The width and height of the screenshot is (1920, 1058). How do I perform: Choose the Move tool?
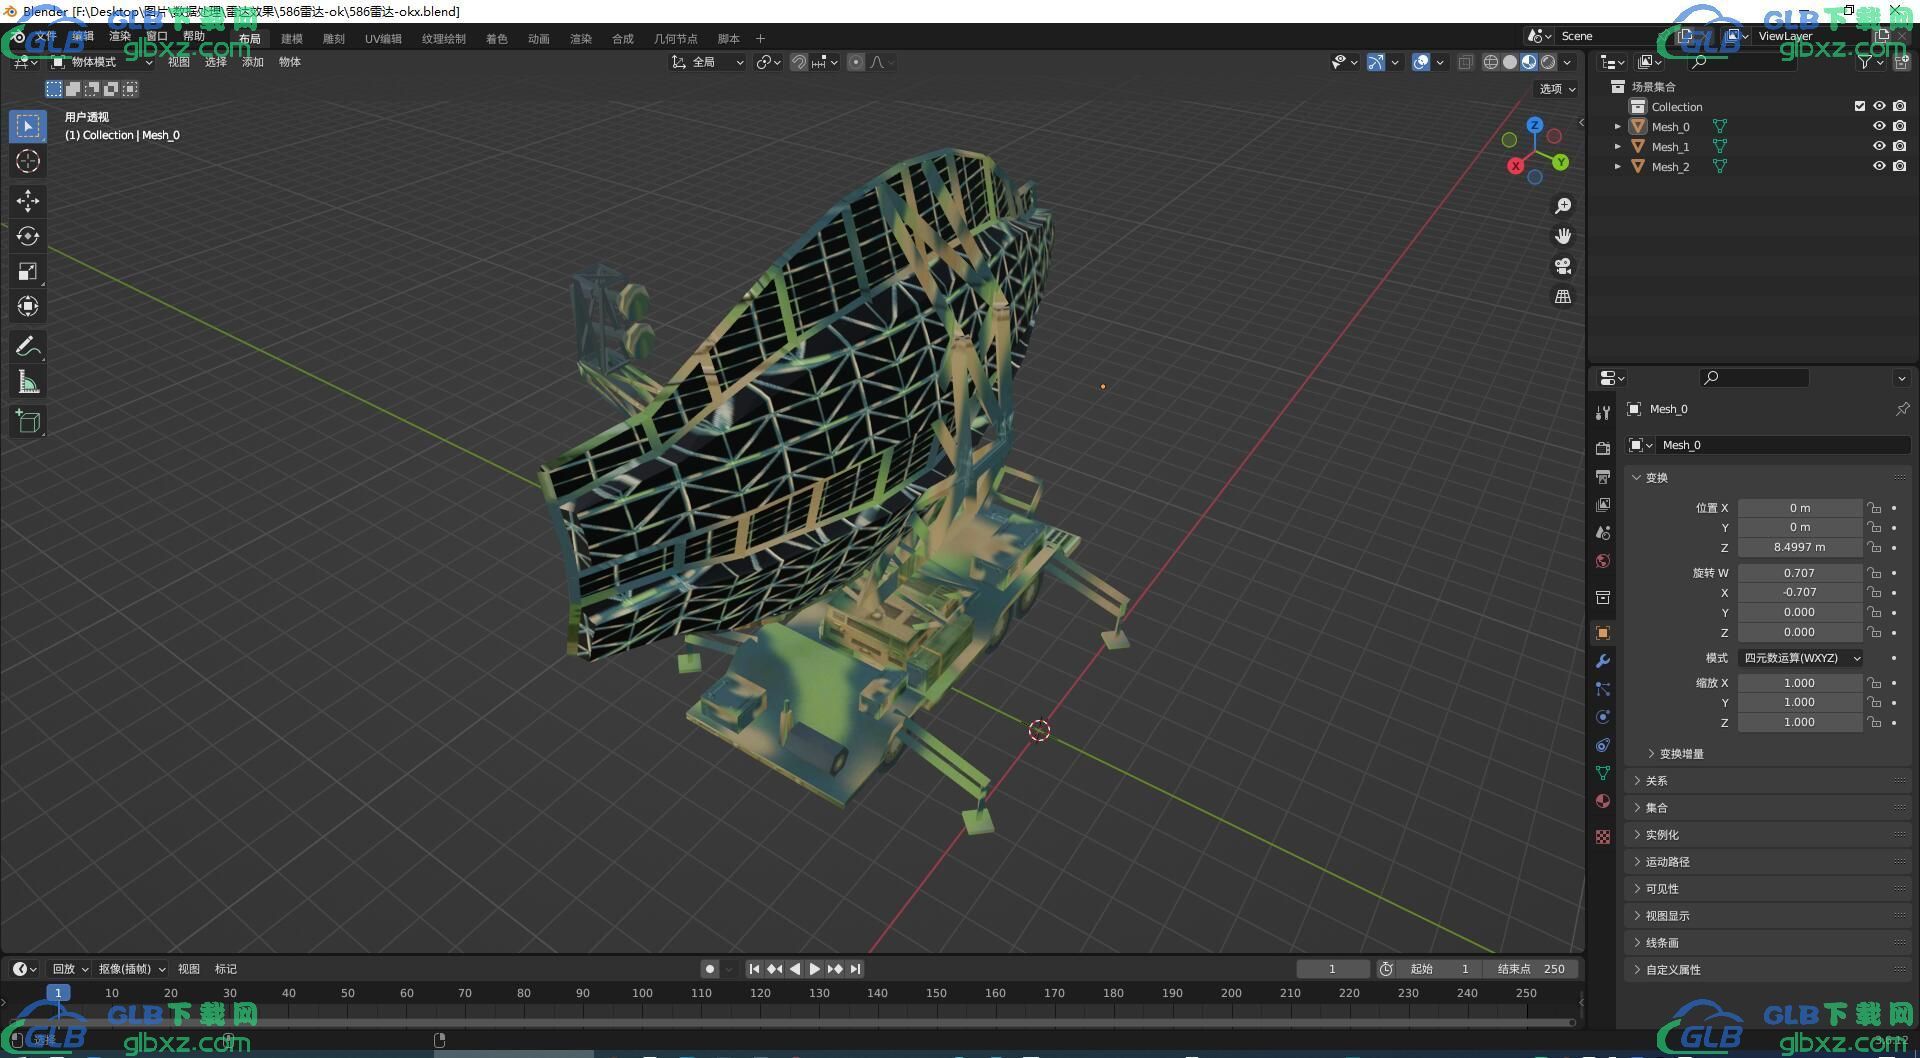click(28, 201)
